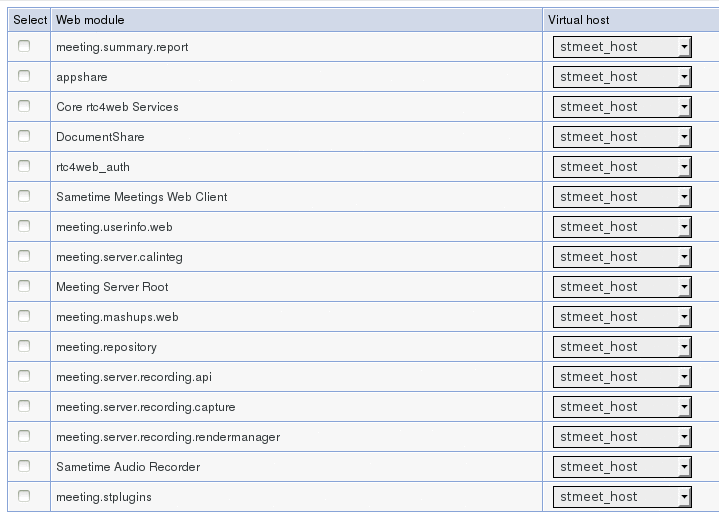Select the meeting.stplugins checkbox

[24, 496]
